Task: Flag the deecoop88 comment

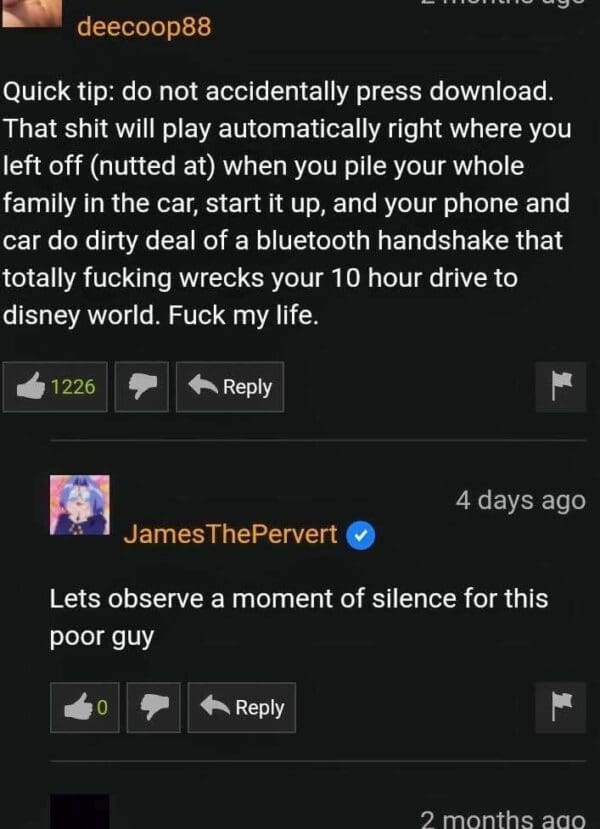Action: point(561,387)
